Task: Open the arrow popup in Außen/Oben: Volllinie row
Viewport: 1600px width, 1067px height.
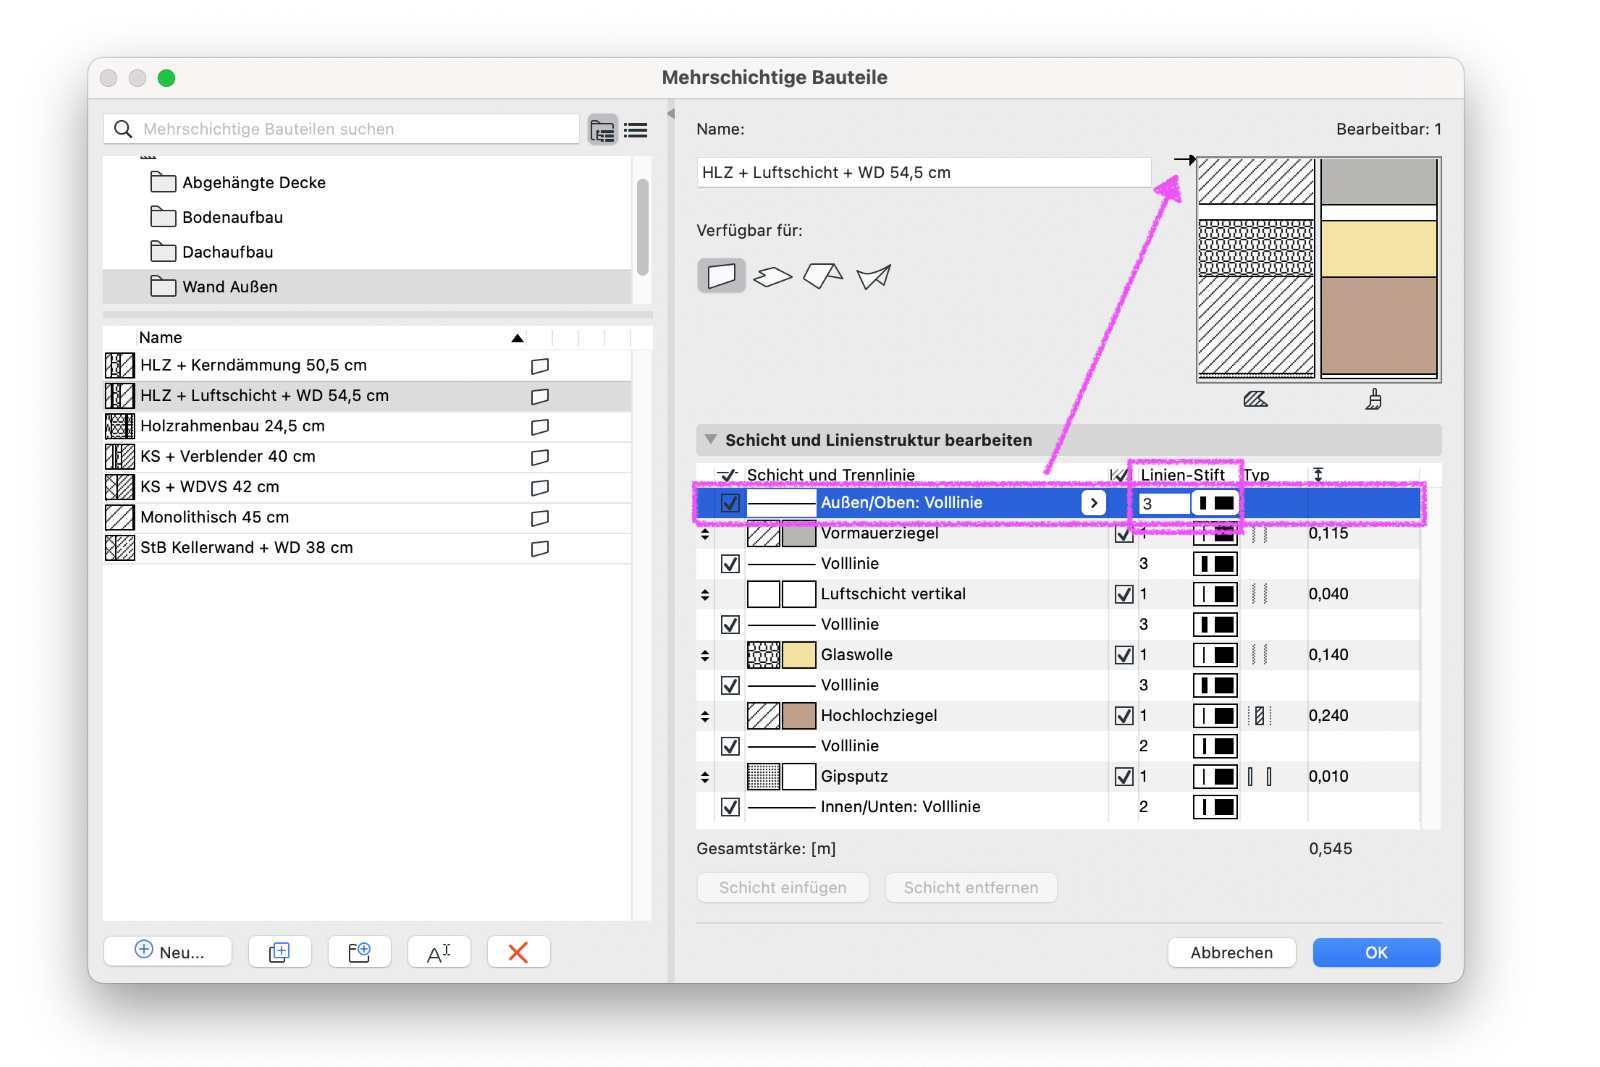Action: pos(1094,503)
